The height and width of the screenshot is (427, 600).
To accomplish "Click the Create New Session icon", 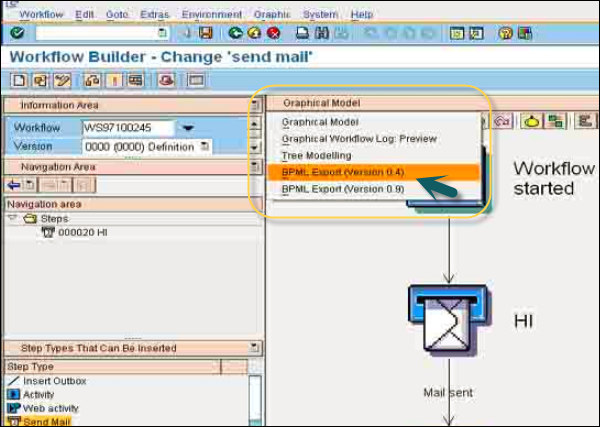I will pyautogui.click(x=457, y=34).
